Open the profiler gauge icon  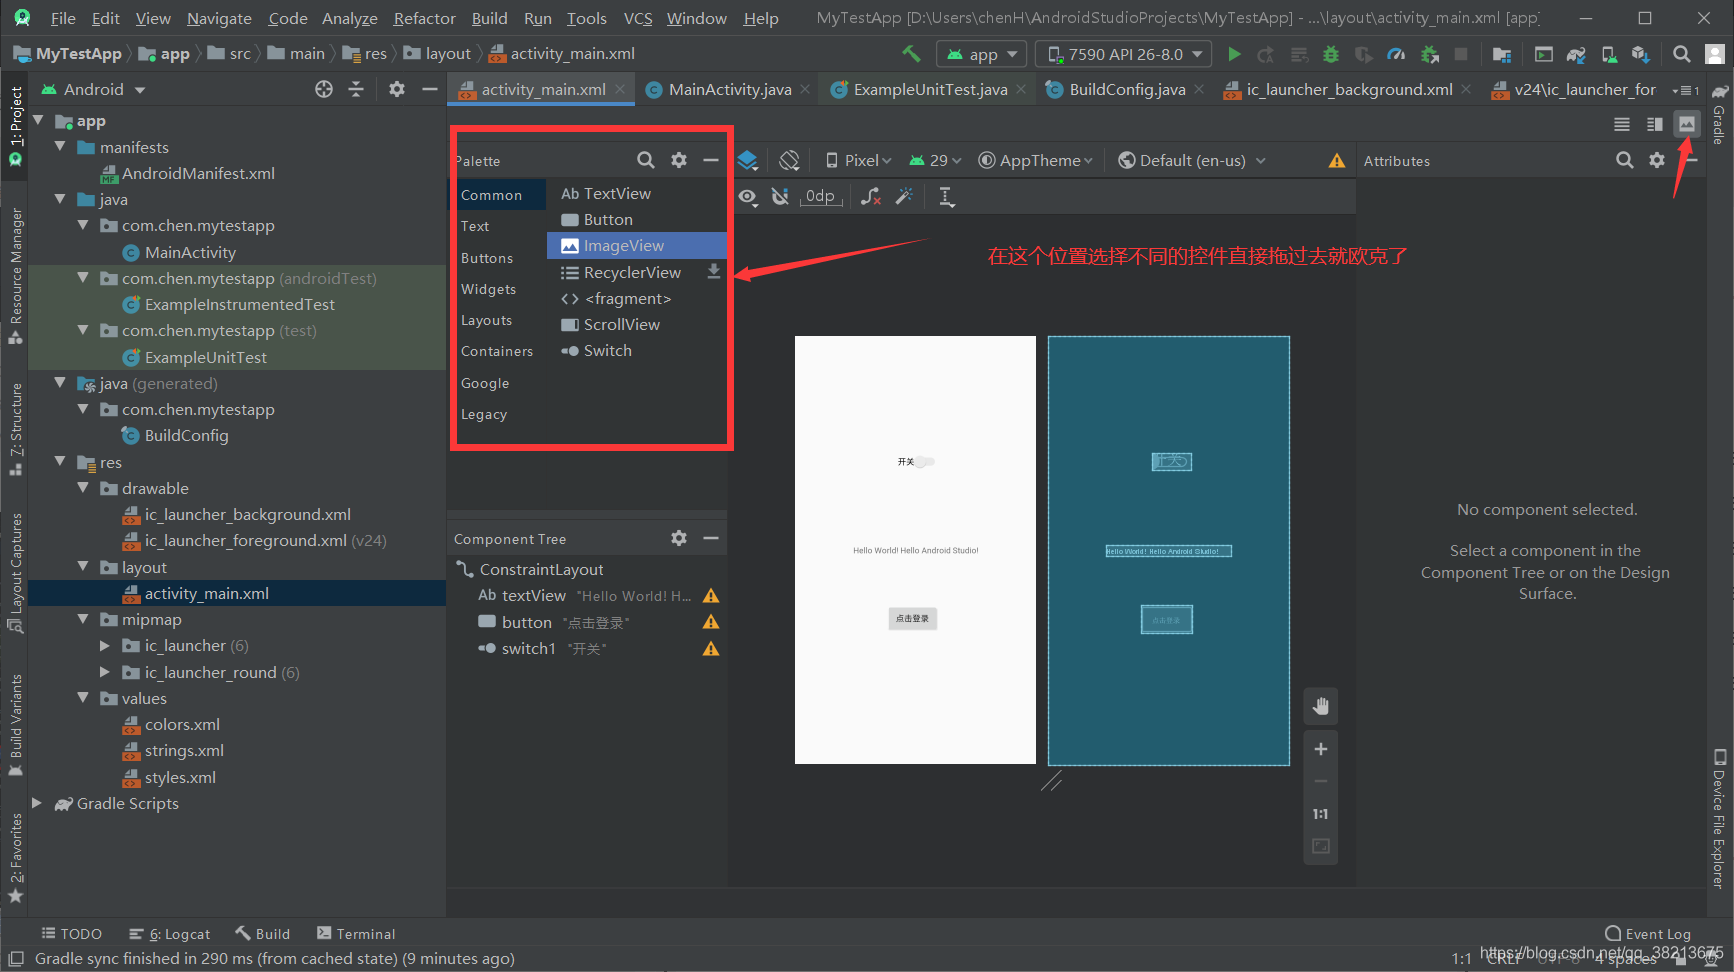pyautogui.click(x=1396, y=54)
